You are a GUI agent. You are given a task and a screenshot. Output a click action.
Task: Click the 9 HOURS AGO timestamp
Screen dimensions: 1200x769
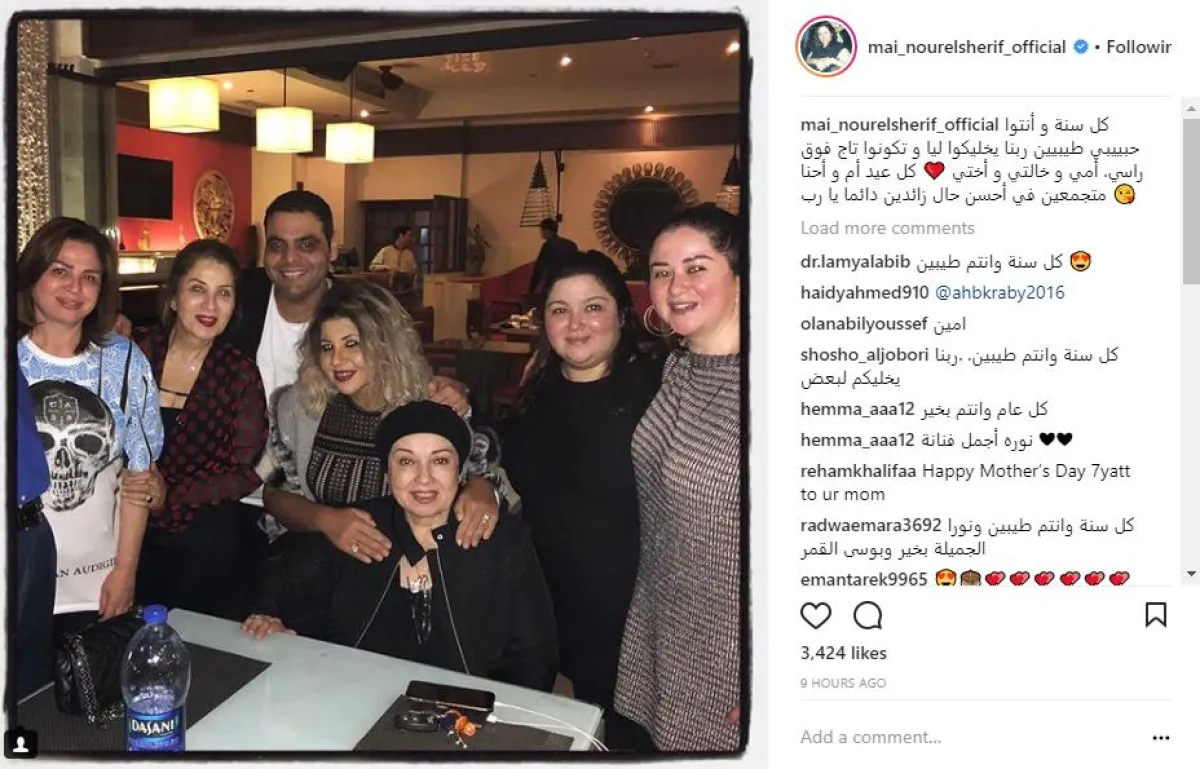coord(843,683)
